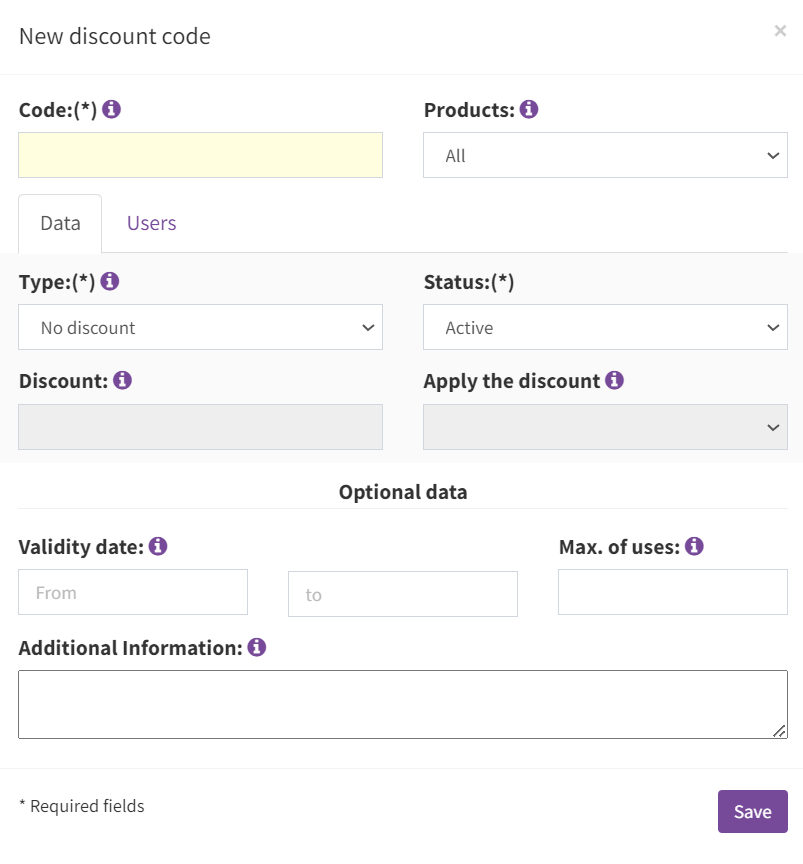Viewport: 803px width, 864px height.
Task: Click the 'to' validity date field
Action: tap(402, 594)
